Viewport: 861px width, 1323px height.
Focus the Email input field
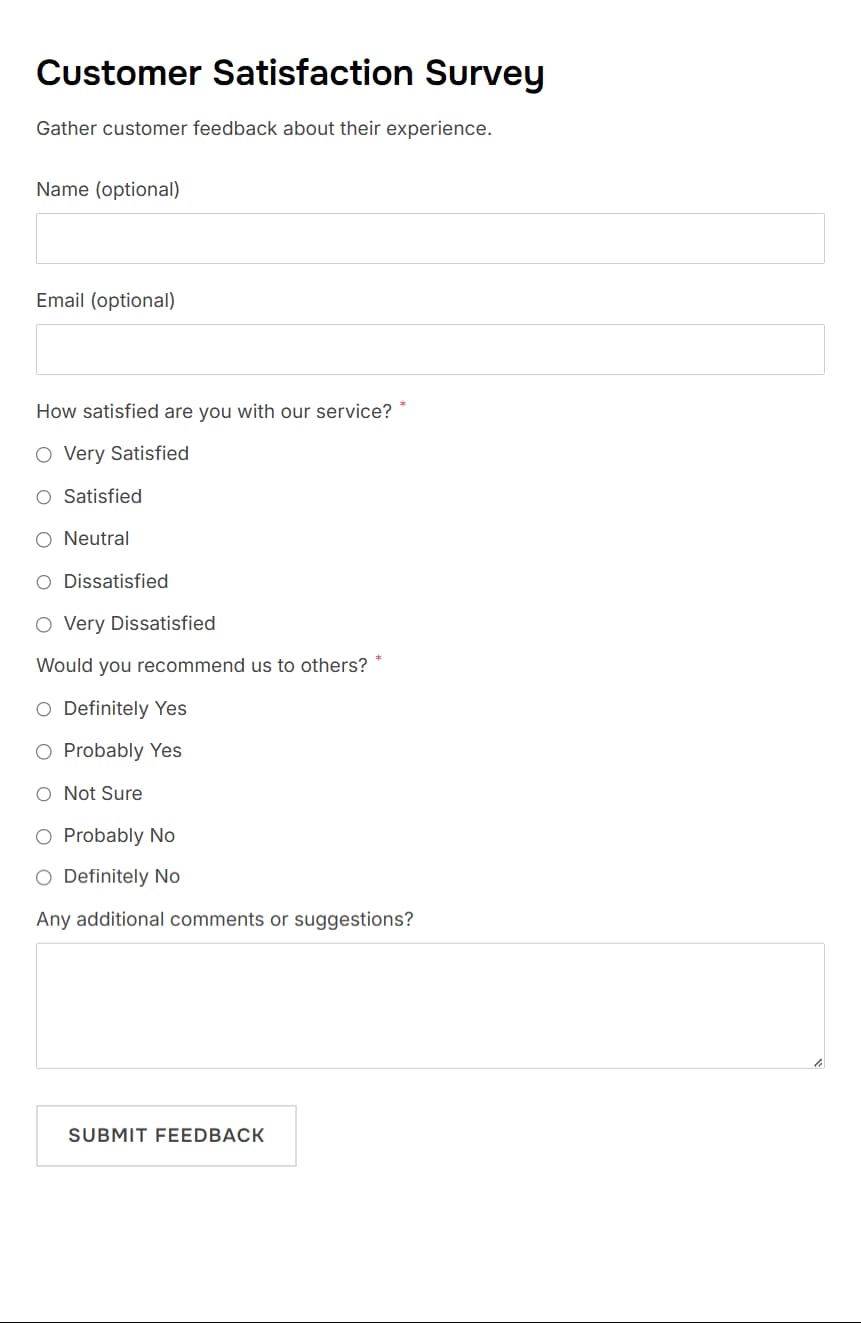click(430, 349)
